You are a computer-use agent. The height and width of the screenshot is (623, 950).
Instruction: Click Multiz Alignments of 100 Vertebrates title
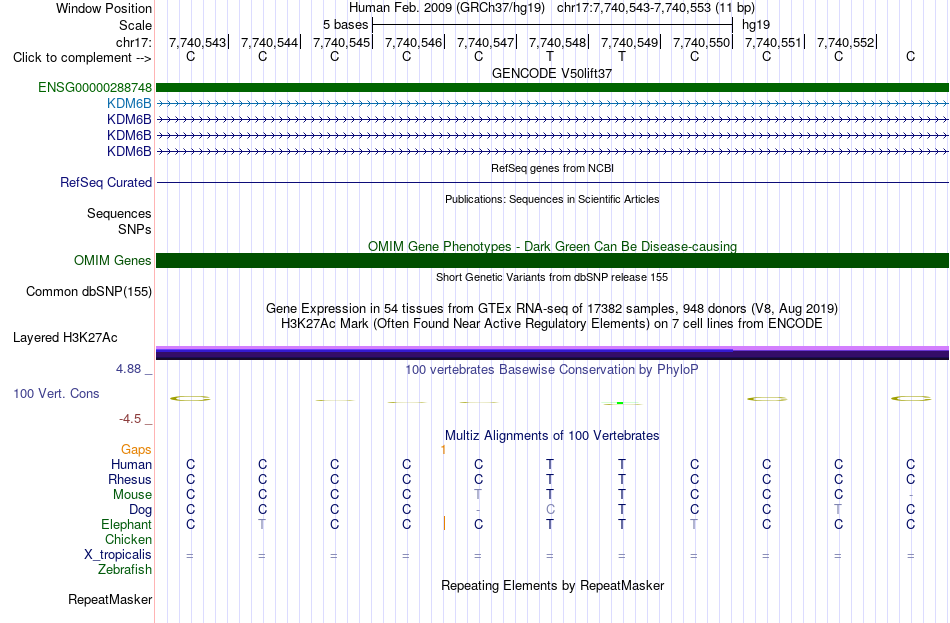(552, 436)
